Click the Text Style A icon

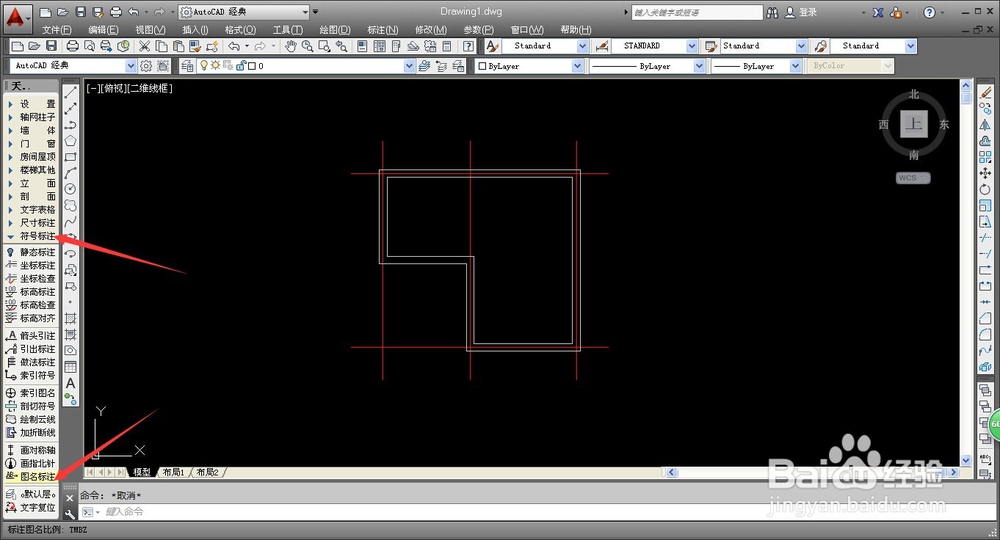tap(492, 46)
